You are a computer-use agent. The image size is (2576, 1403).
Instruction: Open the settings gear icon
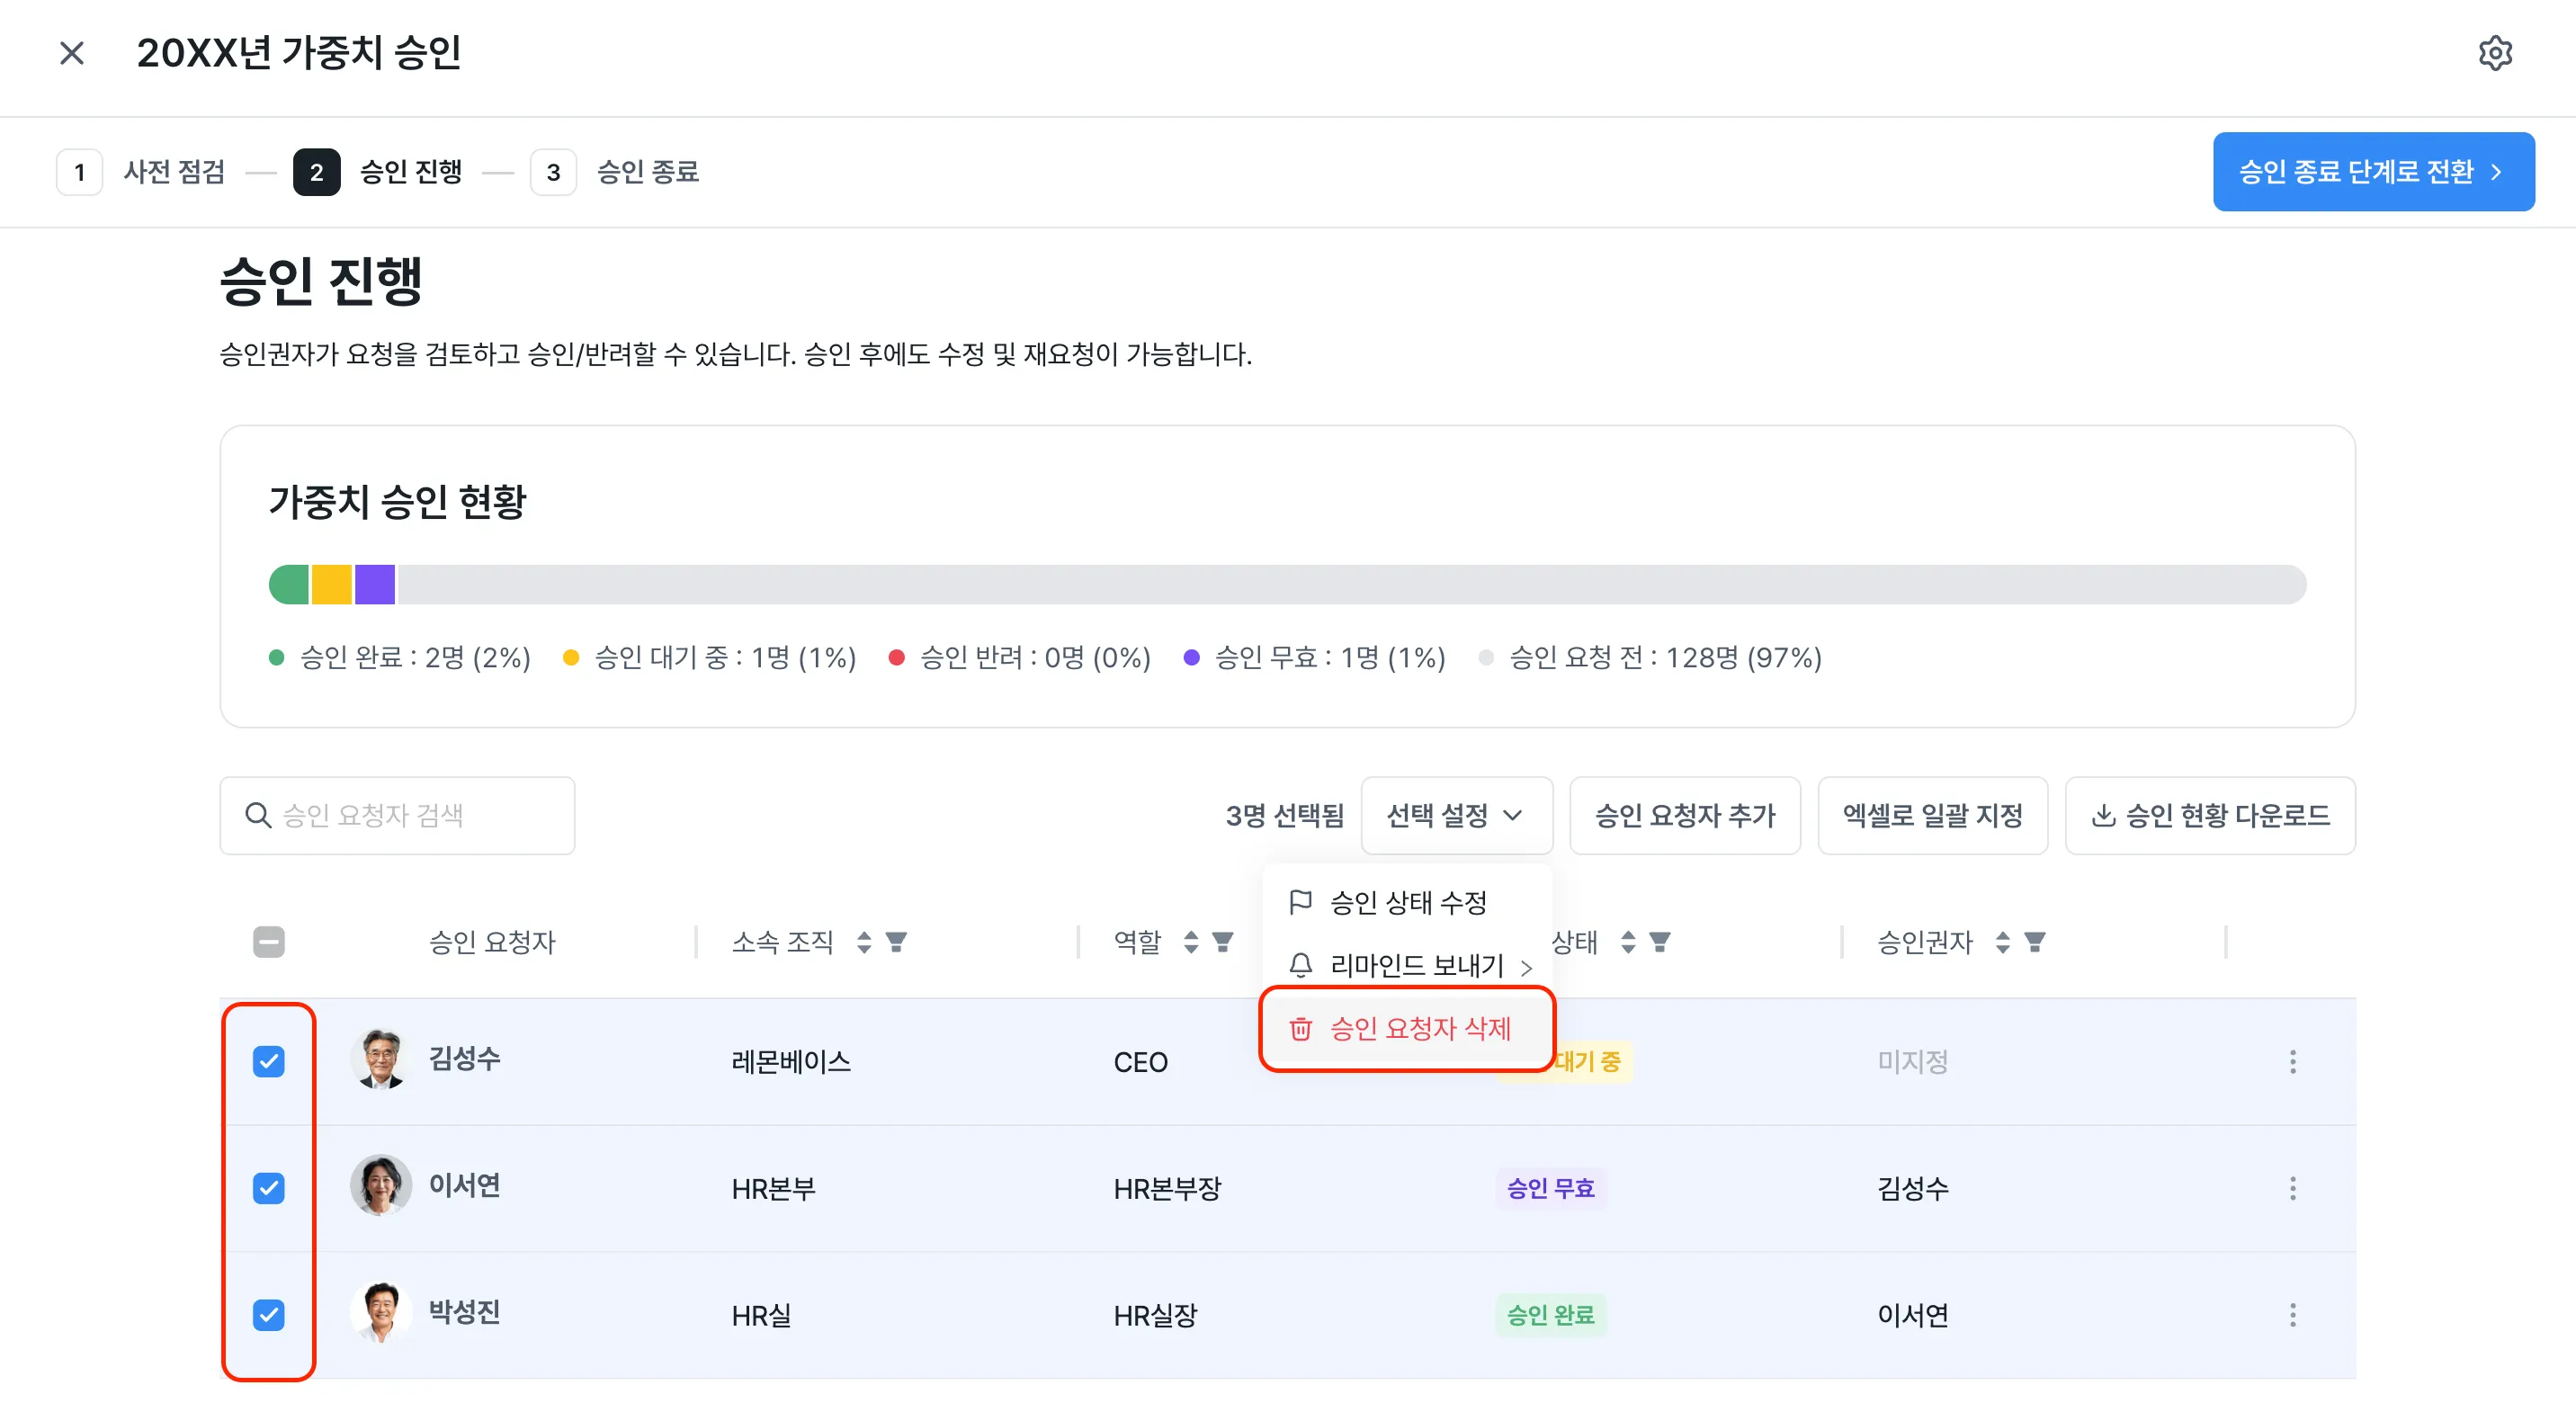tap(2495, 53)
